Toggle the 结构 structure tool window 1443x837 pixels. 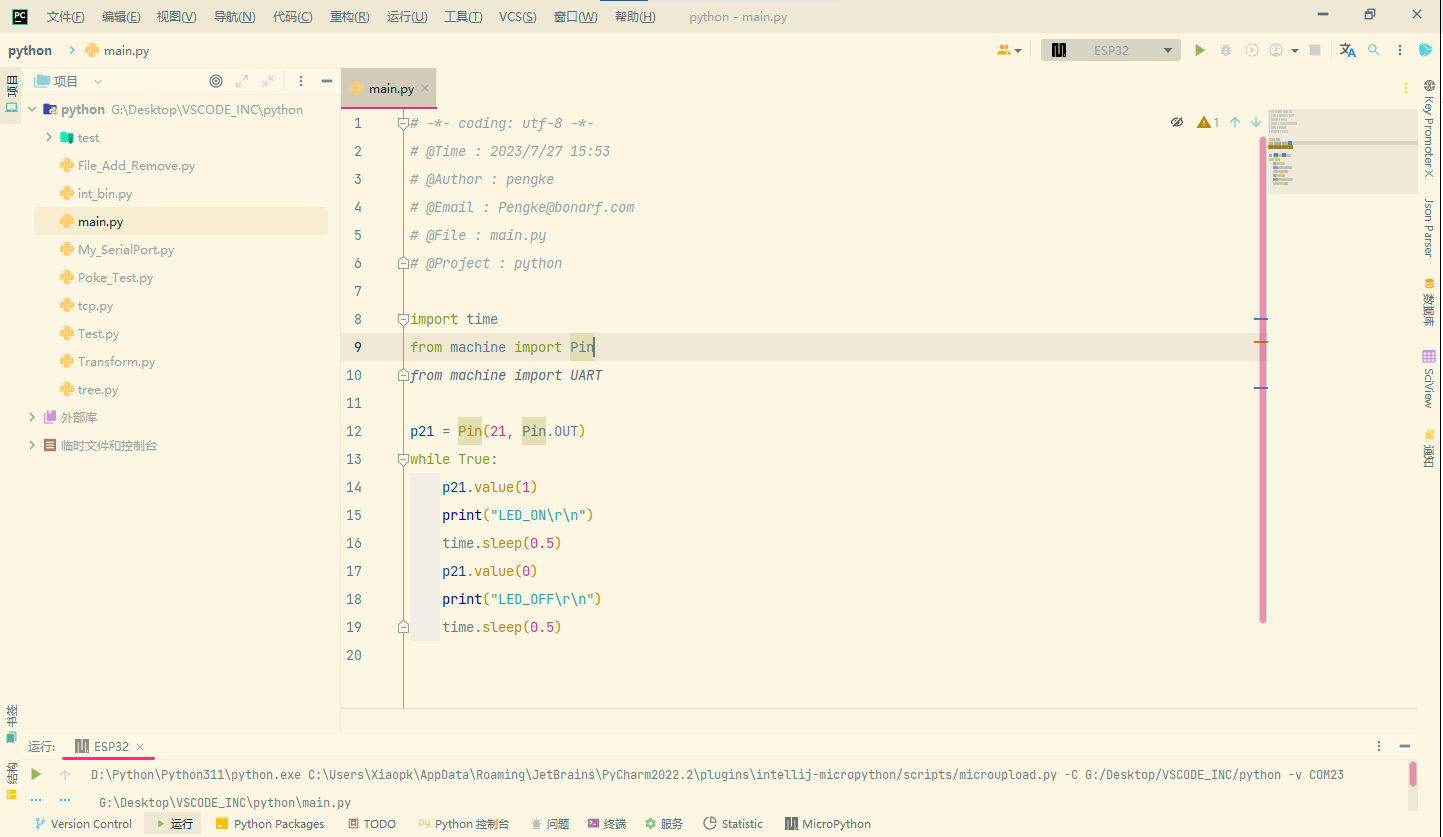(x=12, y=781)
